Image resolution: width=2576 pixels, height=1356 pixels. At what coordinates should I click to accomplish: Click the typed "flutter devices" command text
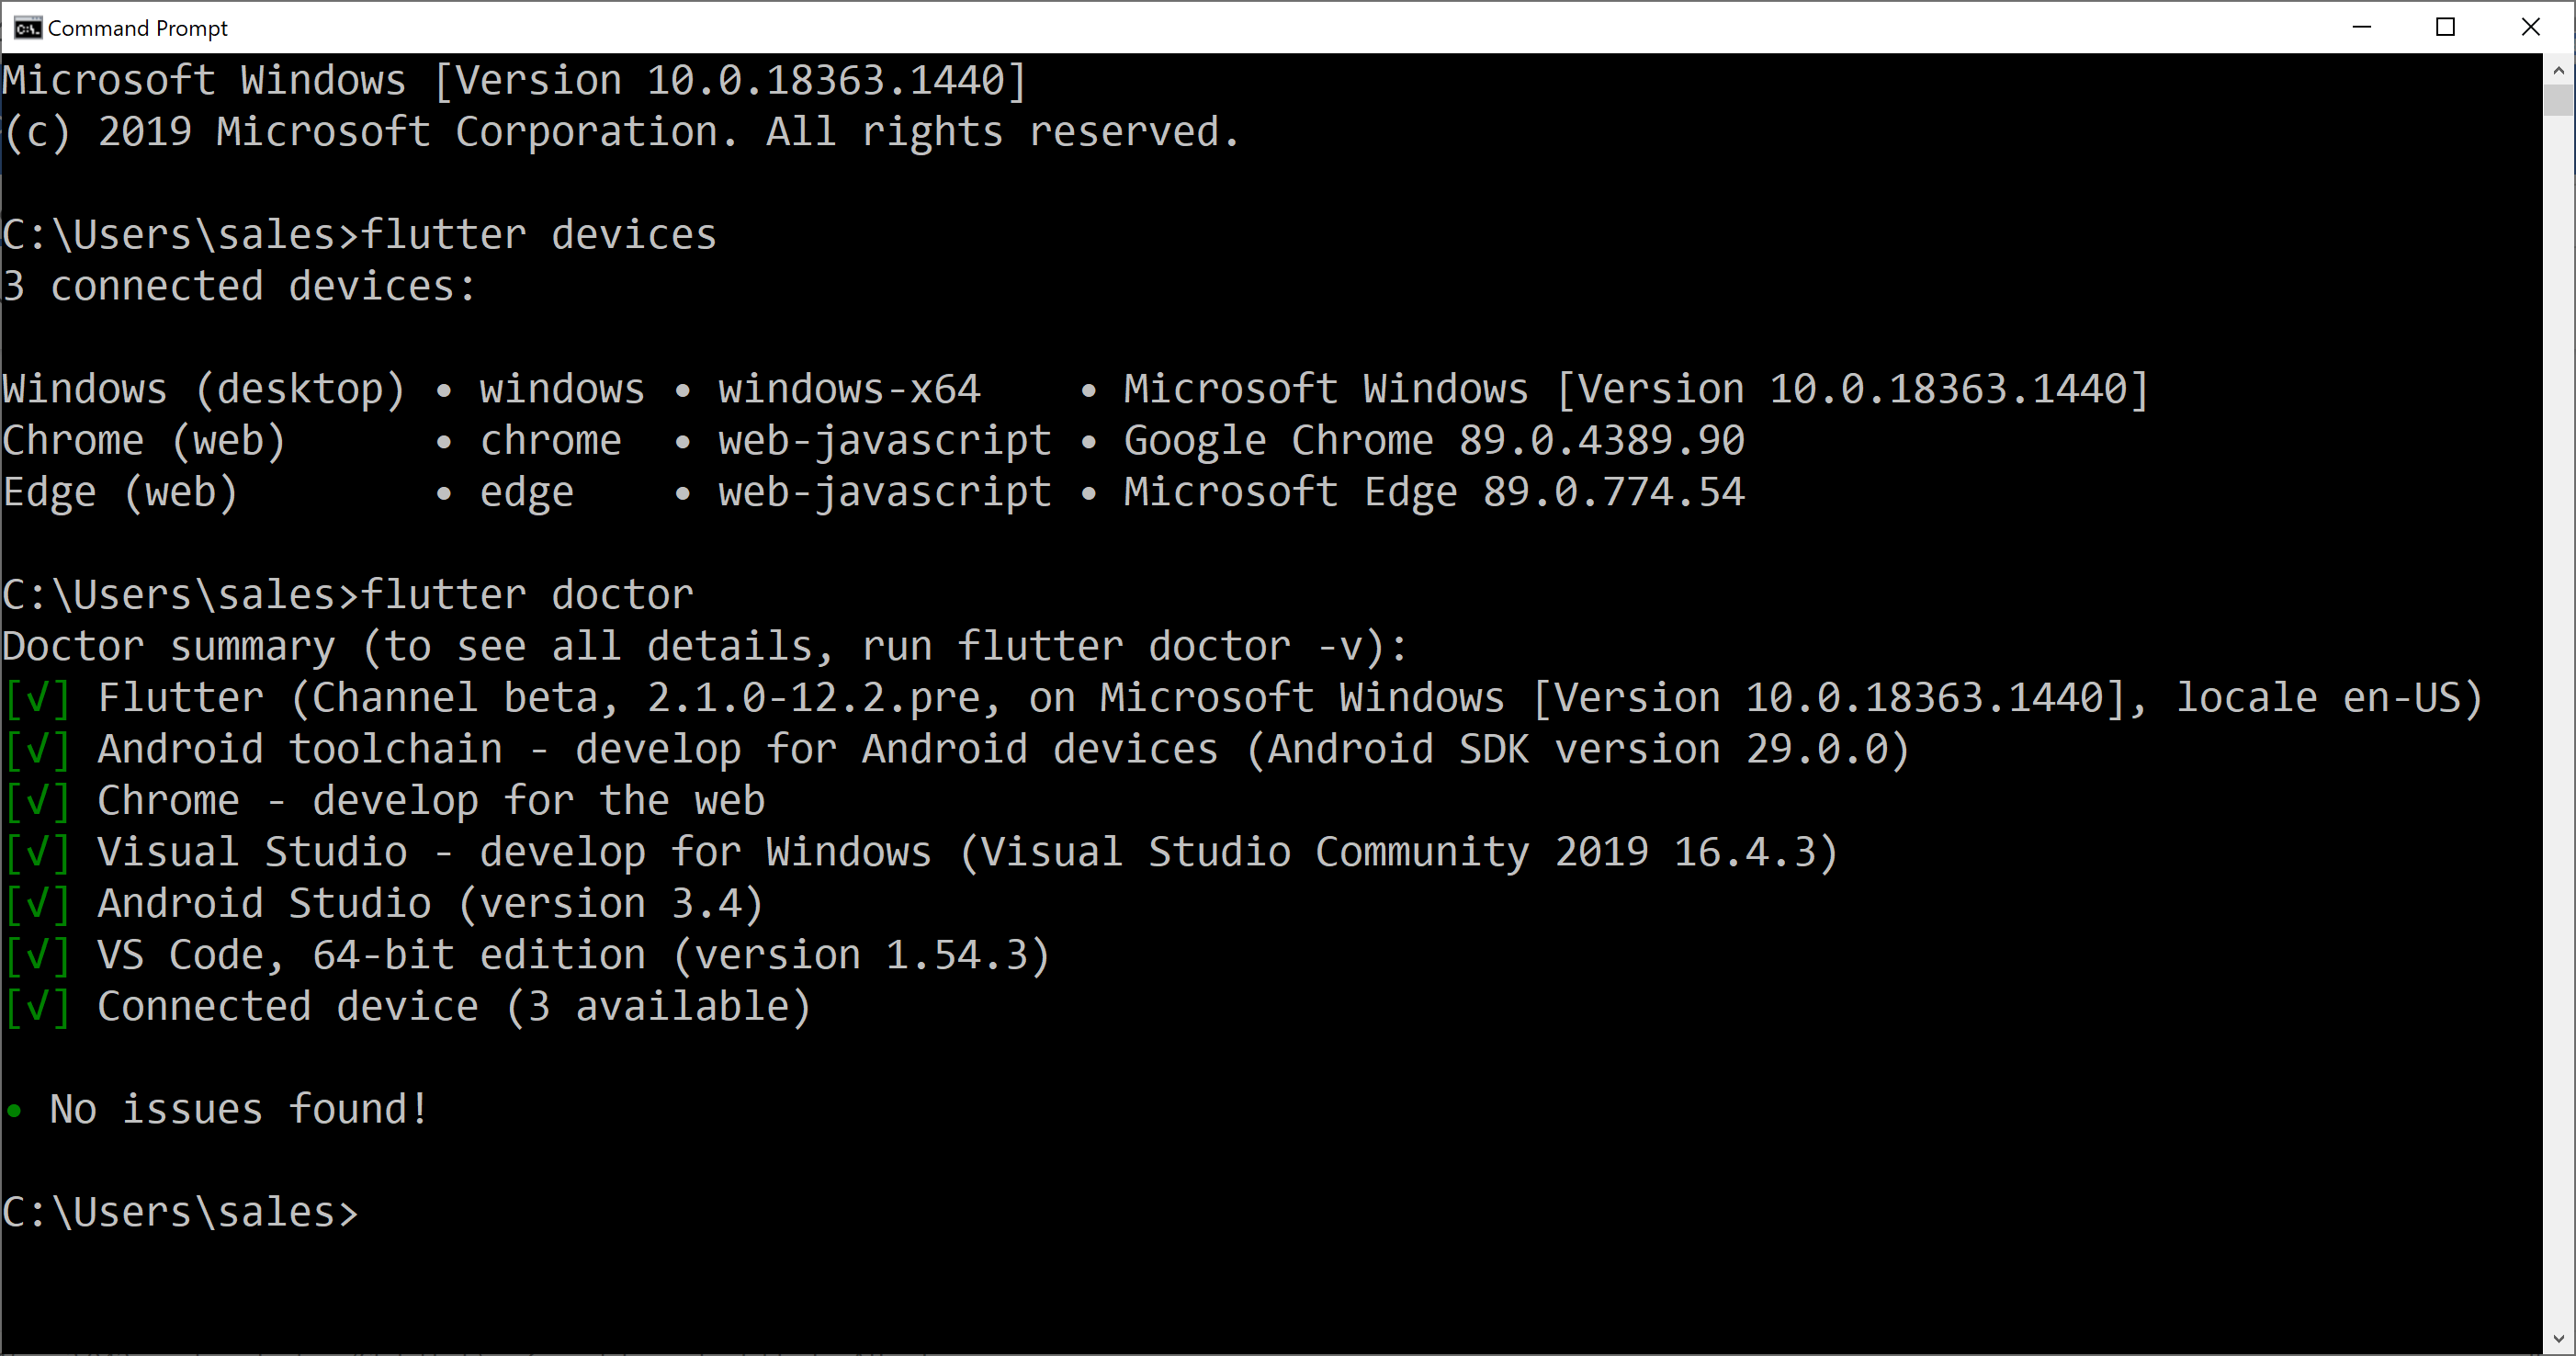(x=538, y=235)
